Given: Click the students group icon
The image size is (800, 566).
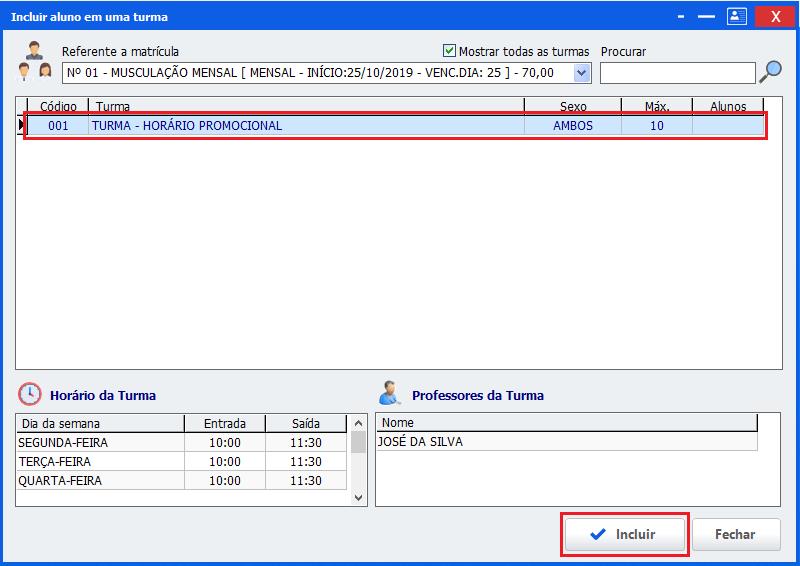Looking at the screenshot, I should 34,62.
